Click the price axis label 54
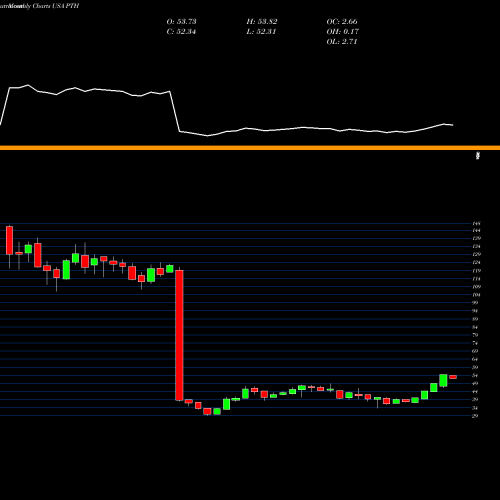The height and width of the screenshot is (500, 500). pos(475,375)
